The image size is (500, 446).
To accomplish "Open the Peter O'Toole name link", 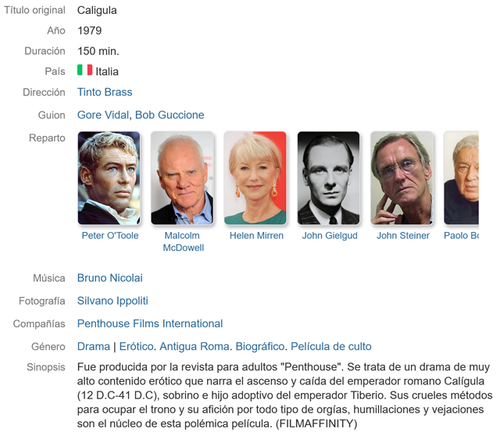I will click(110, 236).
